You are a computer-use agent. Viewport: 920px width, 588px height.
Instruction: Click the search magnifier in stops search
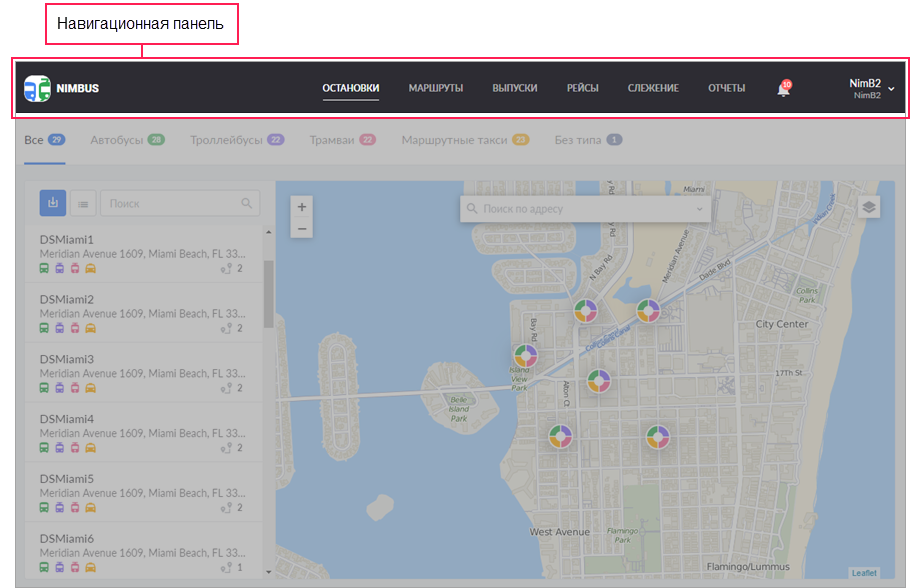tap(246, 203)
